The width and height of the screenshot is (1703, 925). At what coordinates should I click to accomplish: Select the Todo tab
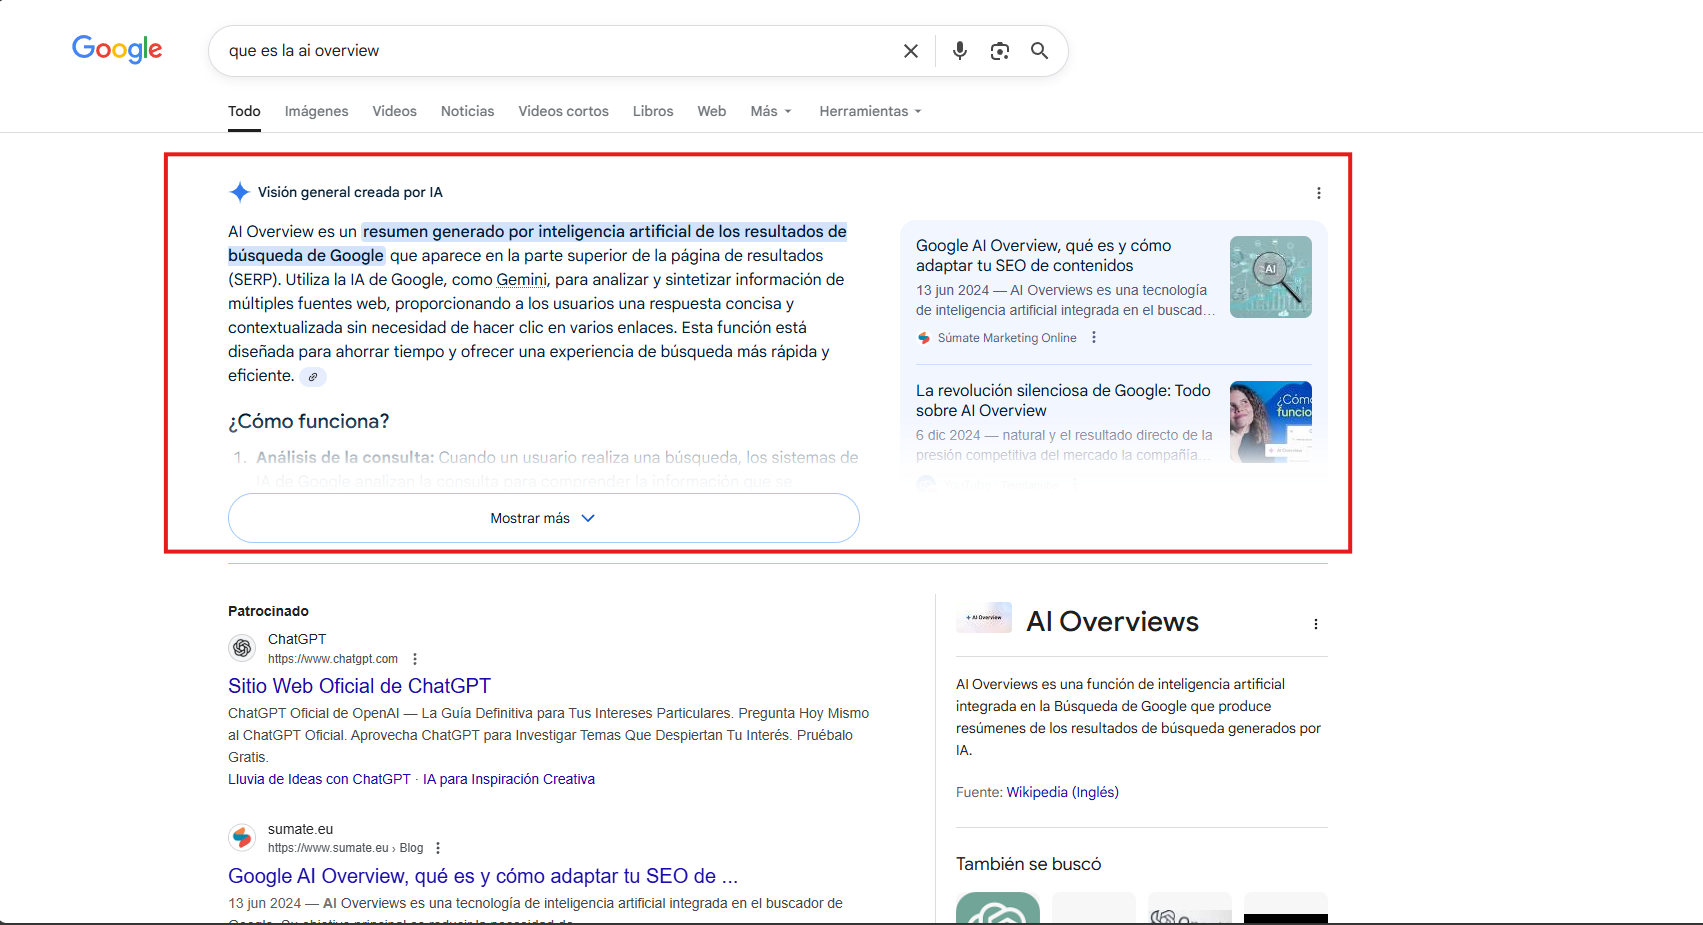pos(244,111)
